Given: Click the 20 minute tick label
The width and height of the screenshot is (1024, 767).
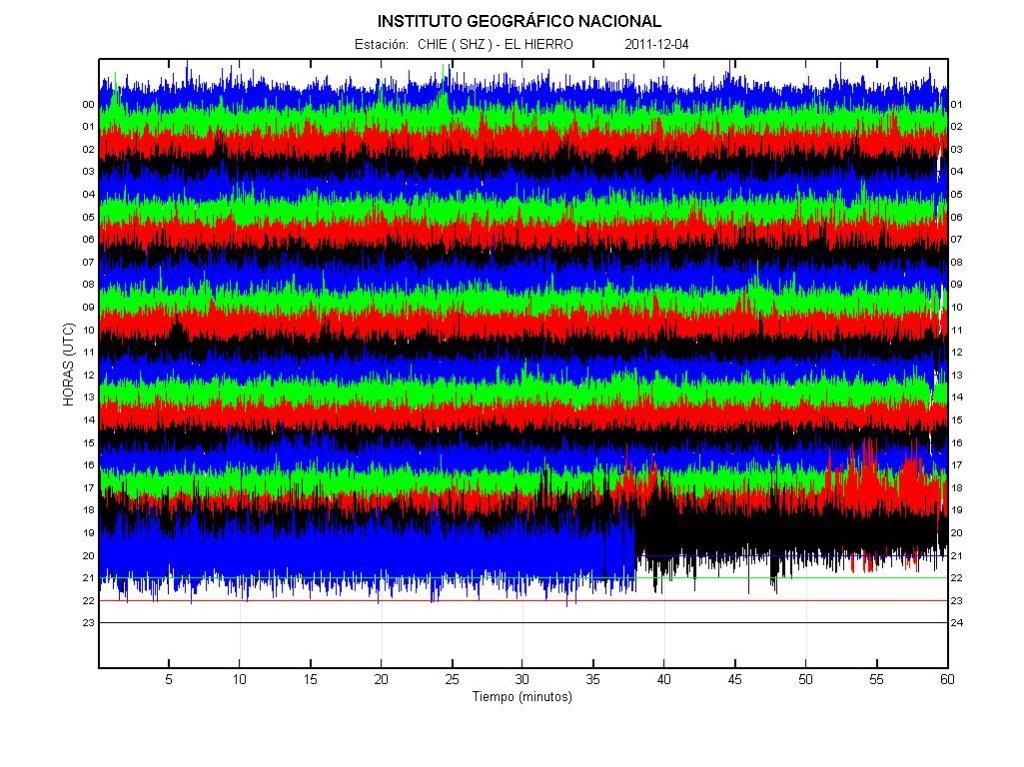Looking at the screenshot, I should [x=381, y=680].
